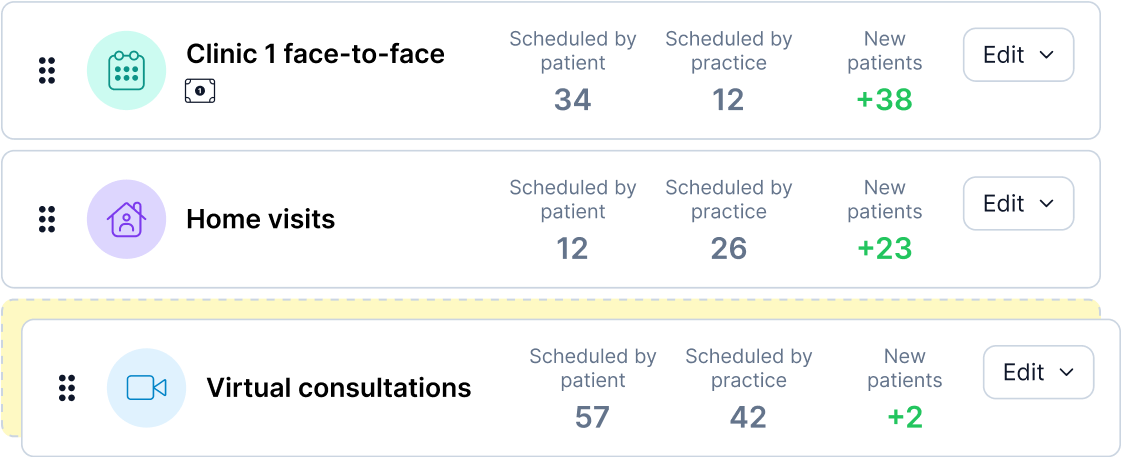The width and height of the screenshot is (1121, 457).
Task: Open Edit dropdown for Home visits
Action: (x=1019, y=203)
